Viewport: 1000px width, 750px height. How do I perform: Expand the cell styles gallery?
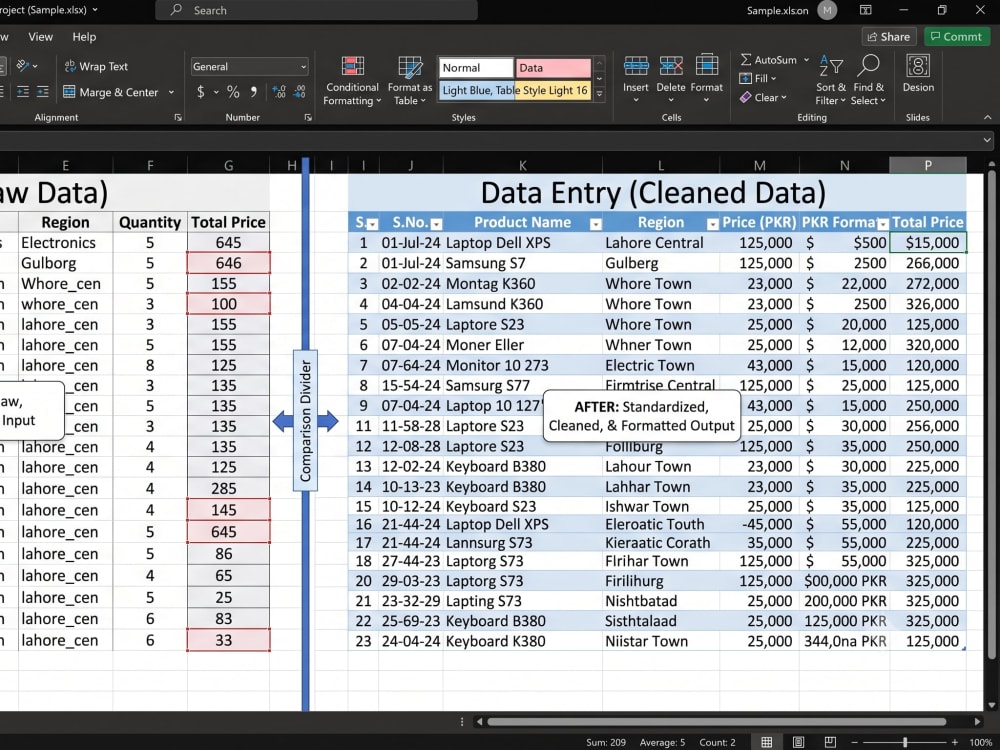point(599,94)
